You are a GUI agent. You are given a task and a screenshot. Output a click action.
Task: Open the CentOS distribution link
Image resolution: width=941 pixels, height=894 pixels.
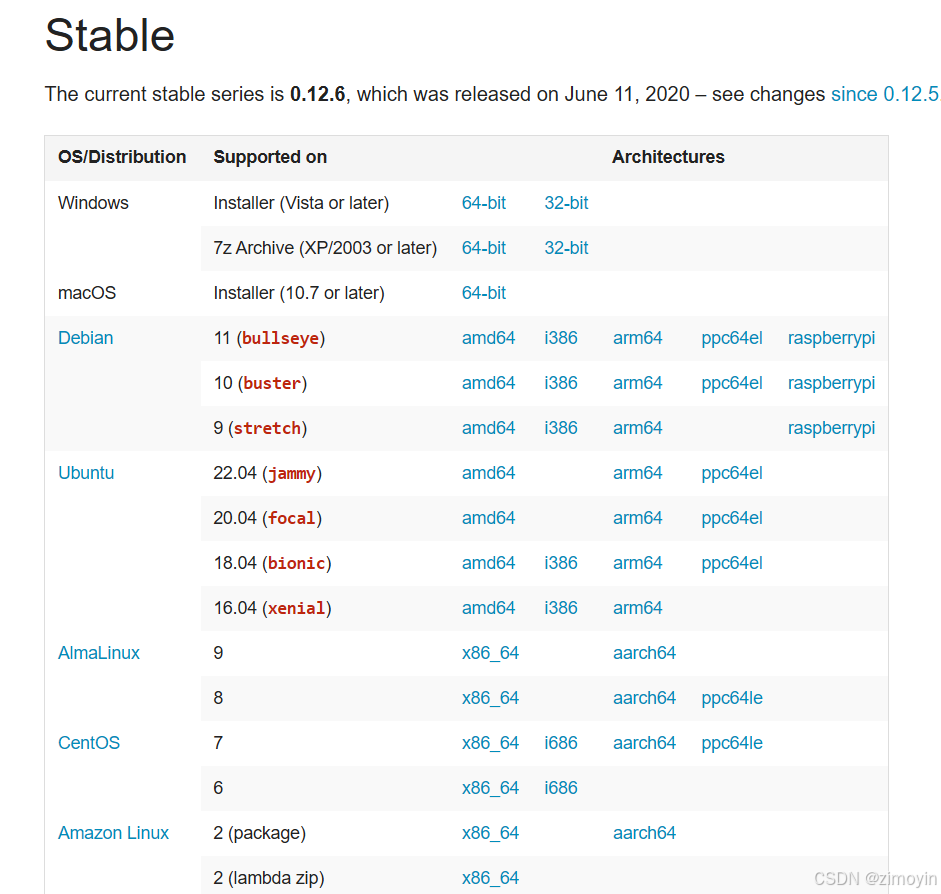(x=89, y=743)
